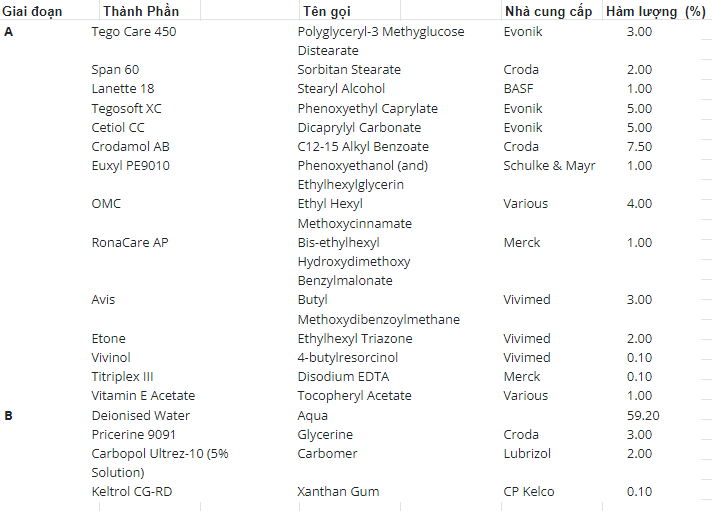Click the "Hàm lượng (%)" column header
The image size is (712, 511).
click(x=654, y=11)
